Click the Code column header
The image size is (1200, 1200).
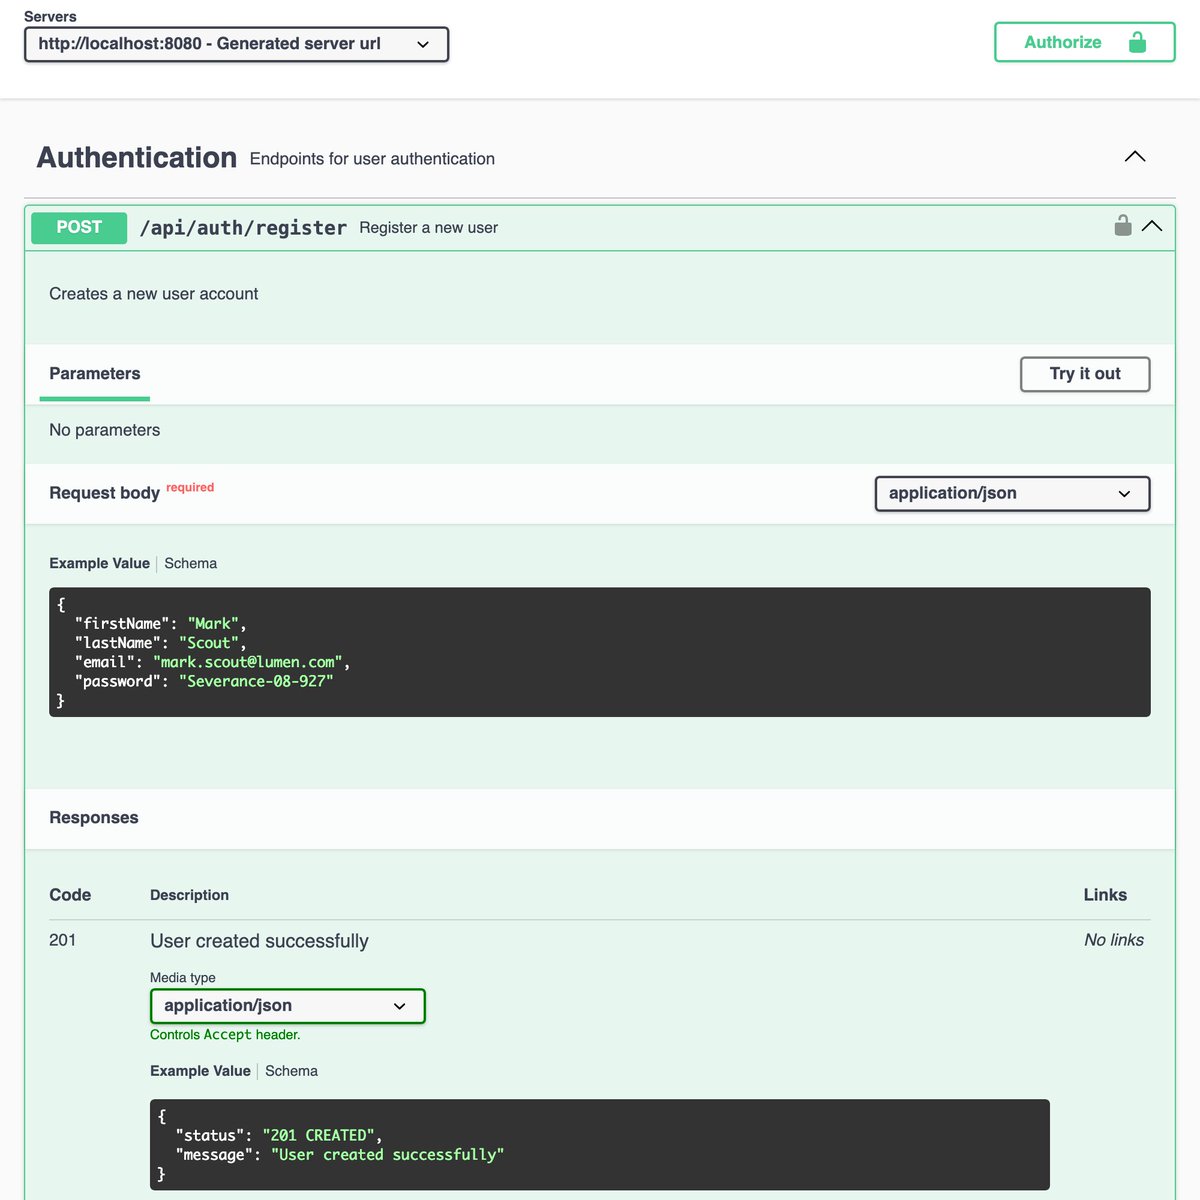pos(70,895)
